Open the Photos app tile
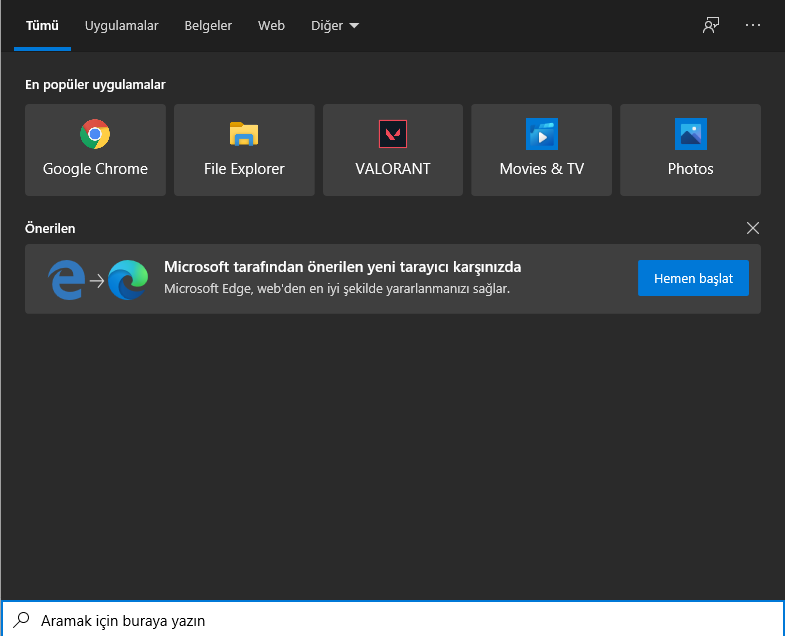This screenshot has width=785, height=636. tap(690, 150)
